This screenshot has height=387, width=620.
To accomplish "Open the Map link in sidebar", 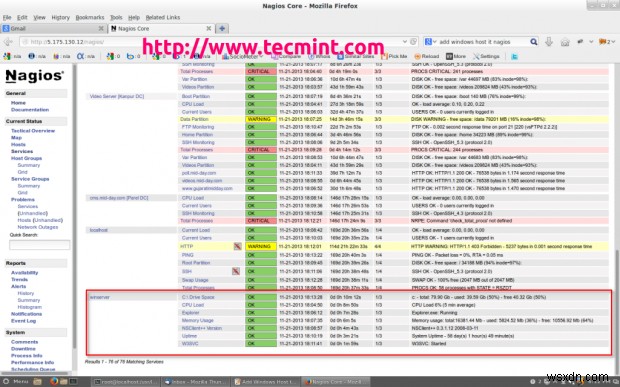I will 16,138.
